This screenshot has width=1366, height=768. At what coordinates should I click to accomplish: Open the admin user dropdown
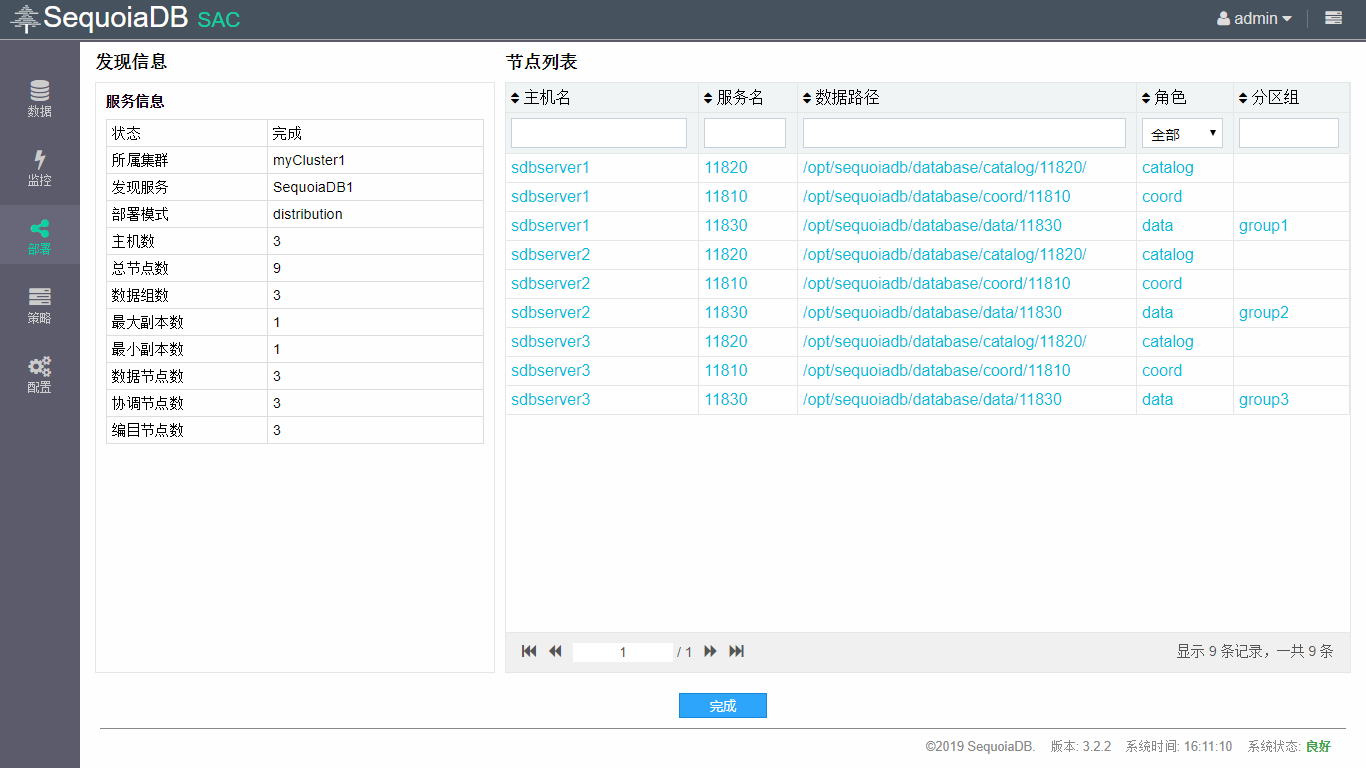click(1255, 18)
